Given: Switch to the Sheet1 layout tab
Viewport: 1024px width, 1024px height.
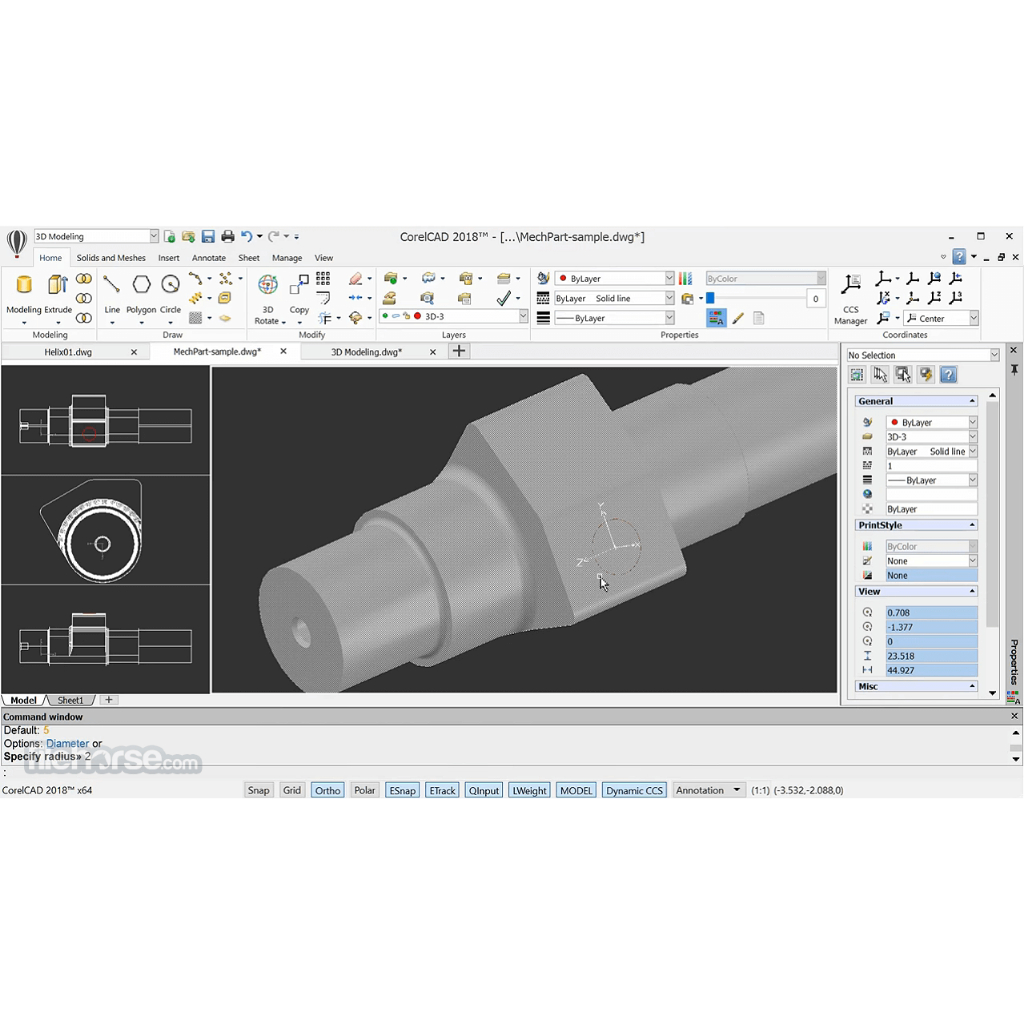Looking at the screenshot, I should 71,700.
